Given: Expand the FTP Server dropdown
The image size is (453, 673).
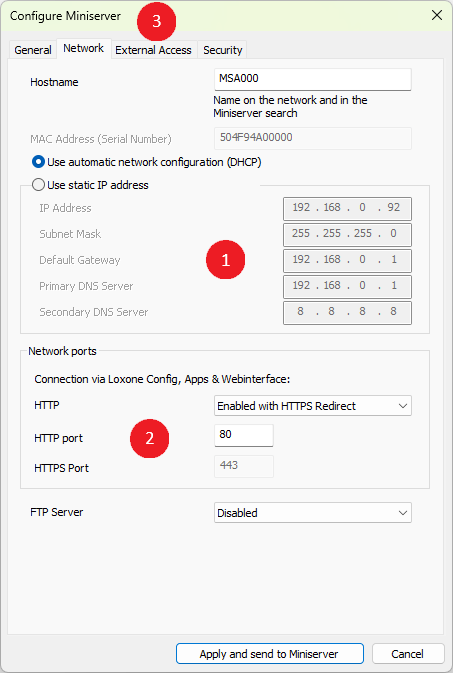Looking at the screenshot, I should [x=313, y=512].
